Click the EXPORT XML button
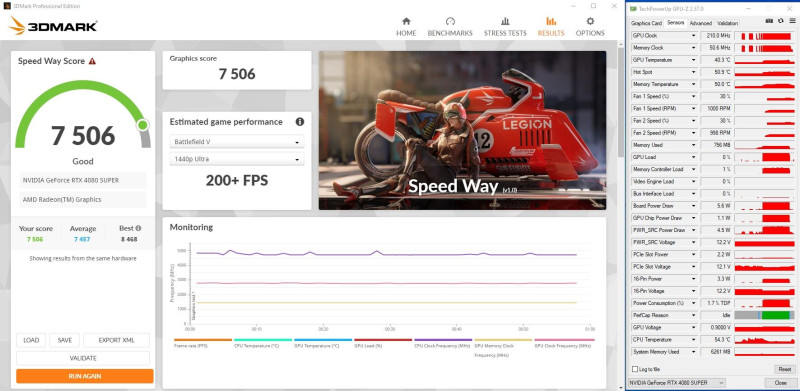 (116, 340)
